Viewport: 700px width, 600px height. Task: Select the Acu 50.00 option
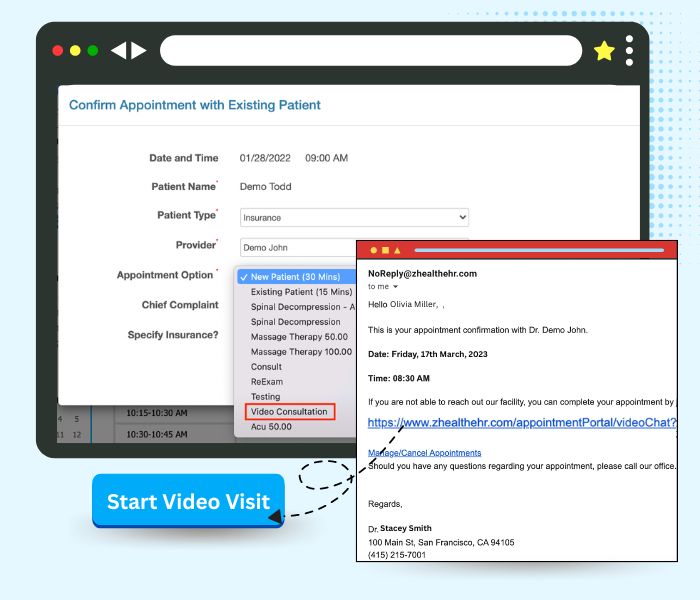(271, 427)
